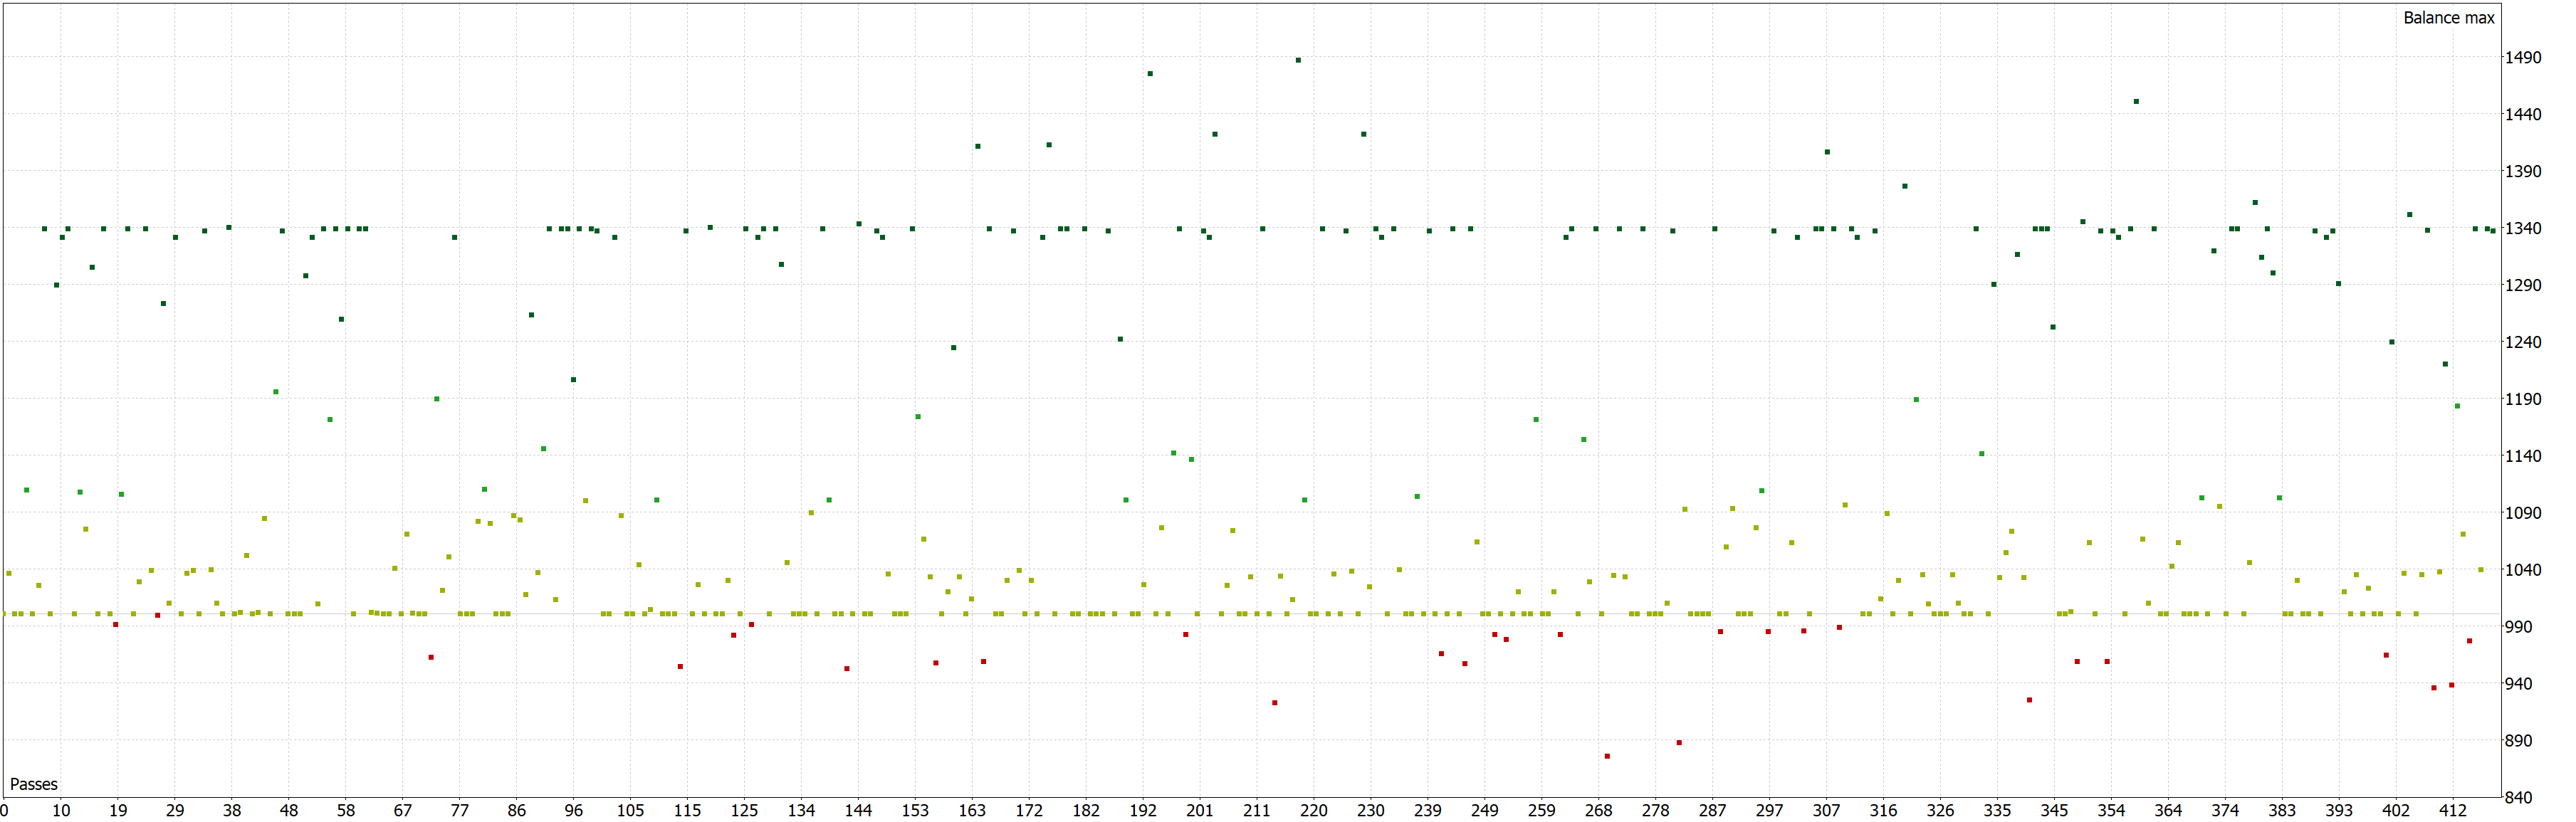The height and width of the screenshot is (822, 2576).
Task: Click the 1190 value on balance axis
Action: pyautogui.click(x=2522, y=399)
